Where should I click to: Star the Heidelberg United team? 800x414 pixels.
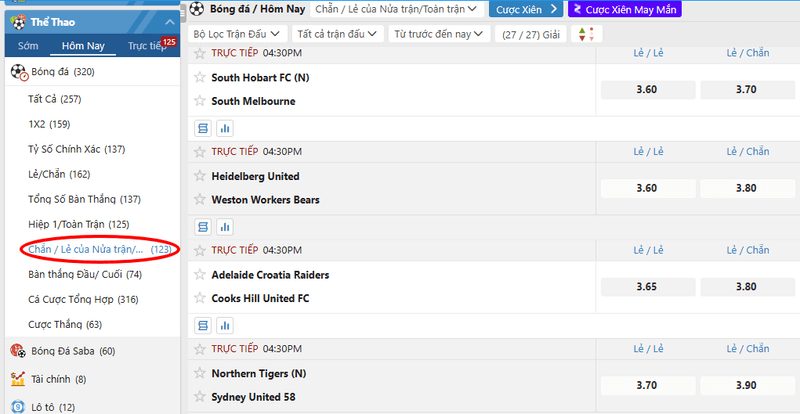200,176
